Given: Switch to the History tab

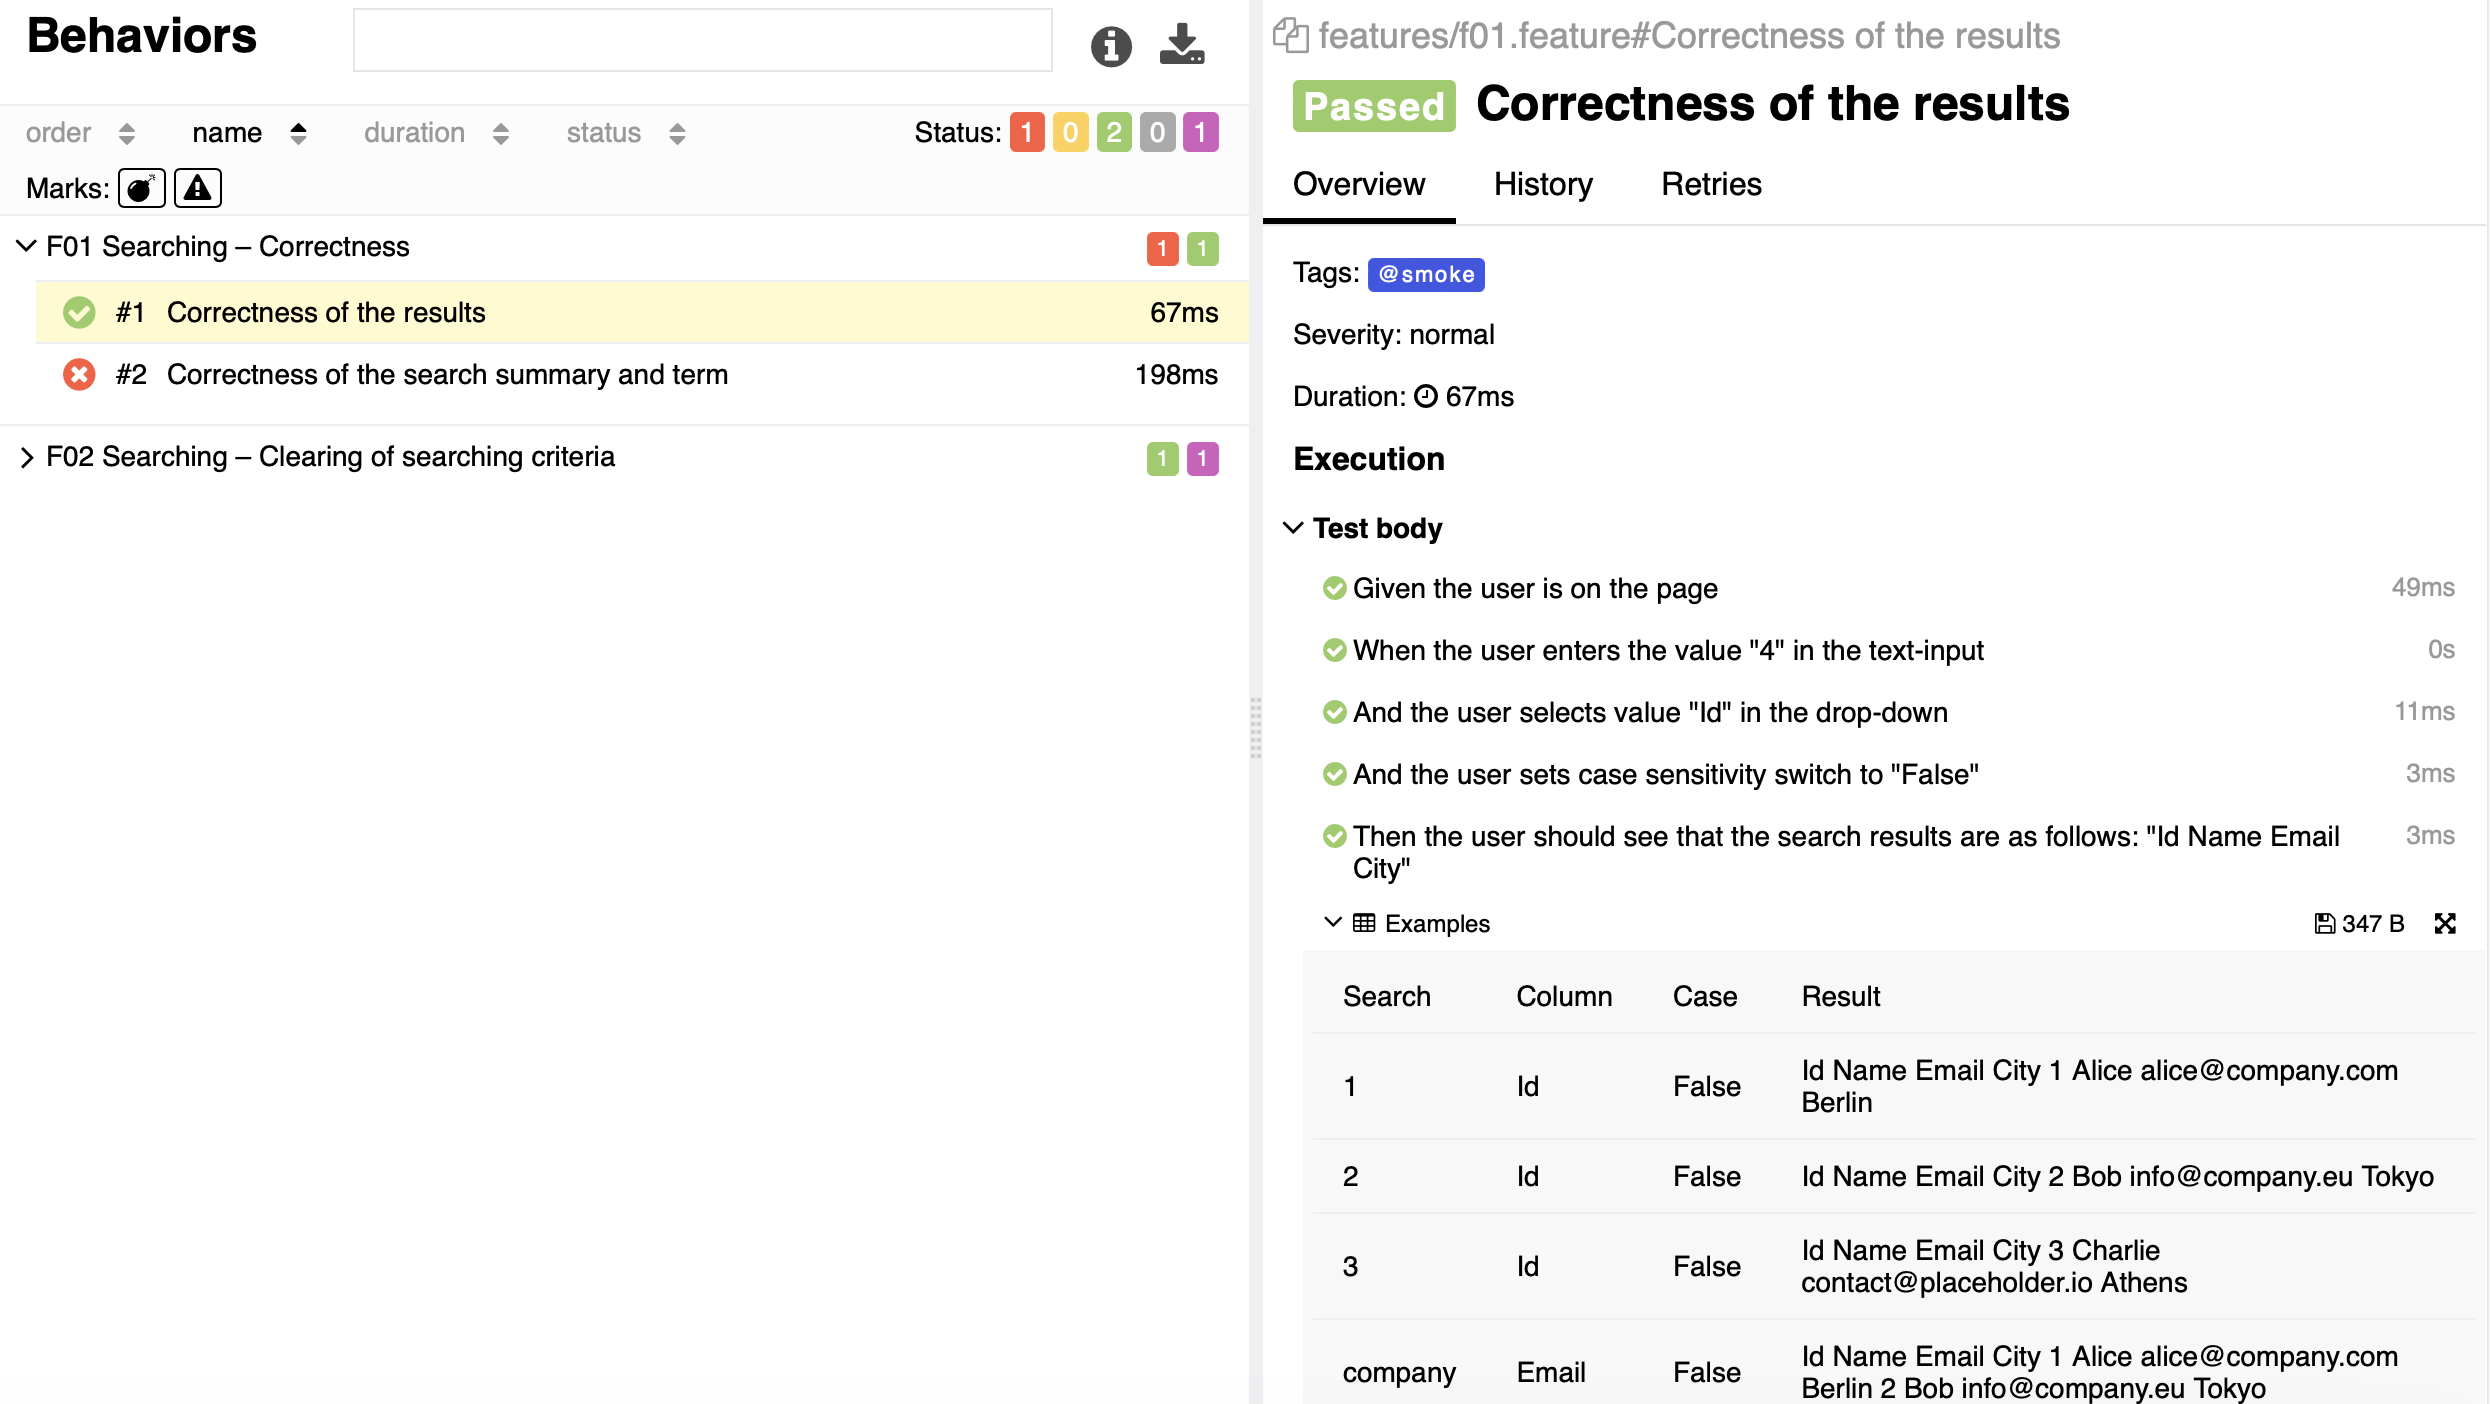Looking at the screenshot, I should click(x=1543, y=184).
